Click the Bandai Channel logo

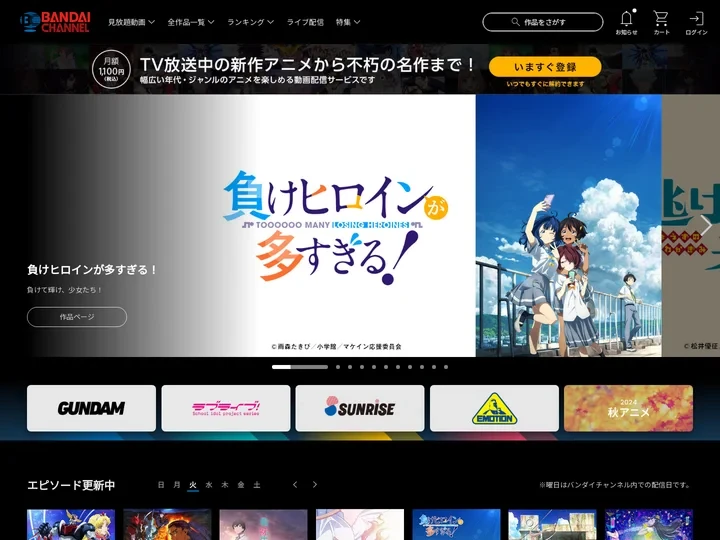[55, 22]
